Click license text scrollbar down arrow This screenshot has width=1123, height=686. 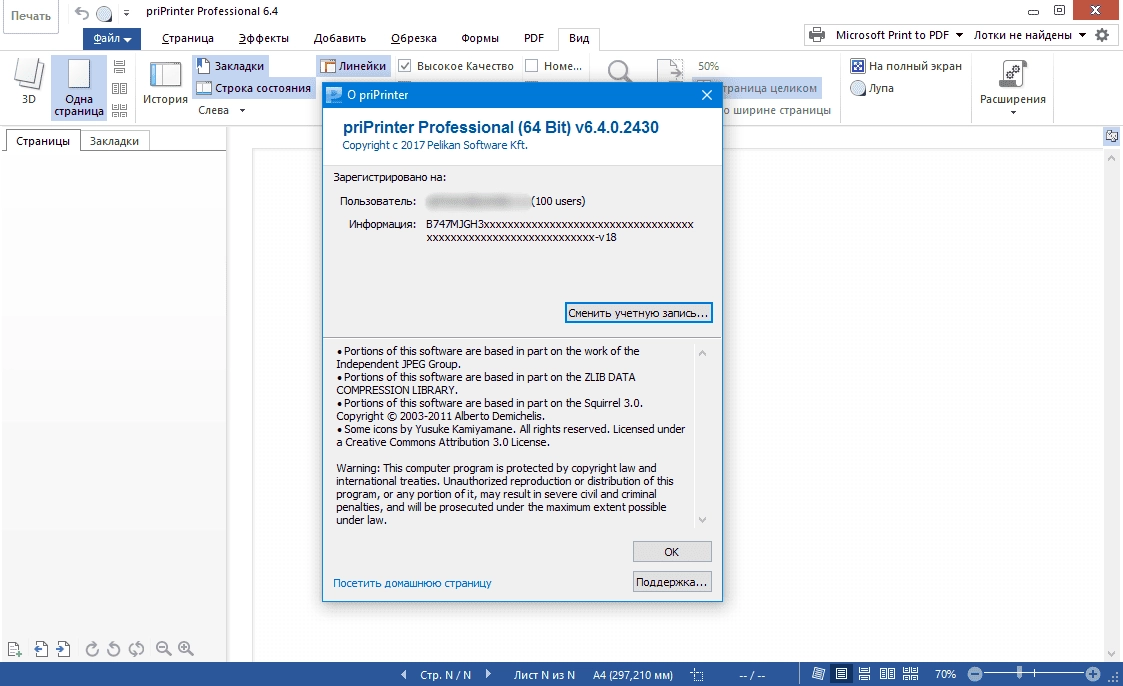click(703, 520)
